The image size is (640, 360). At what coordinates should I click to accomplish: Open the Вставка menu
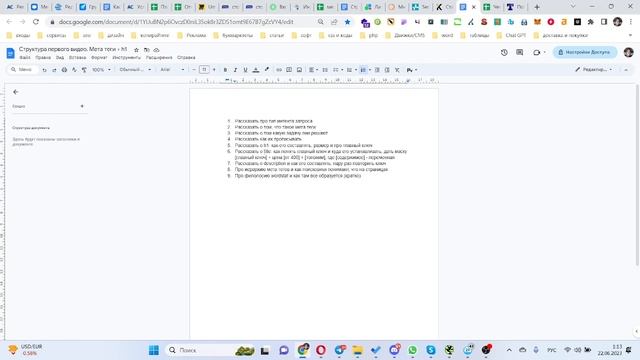[x=78, y=58]
